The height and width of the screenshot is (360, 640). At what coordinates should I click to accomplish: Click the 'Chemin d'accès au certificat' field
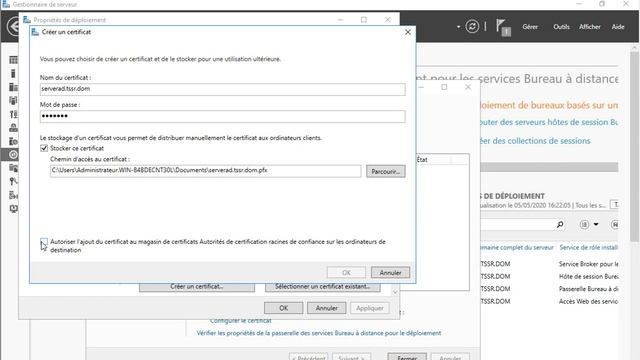[206, 171]
